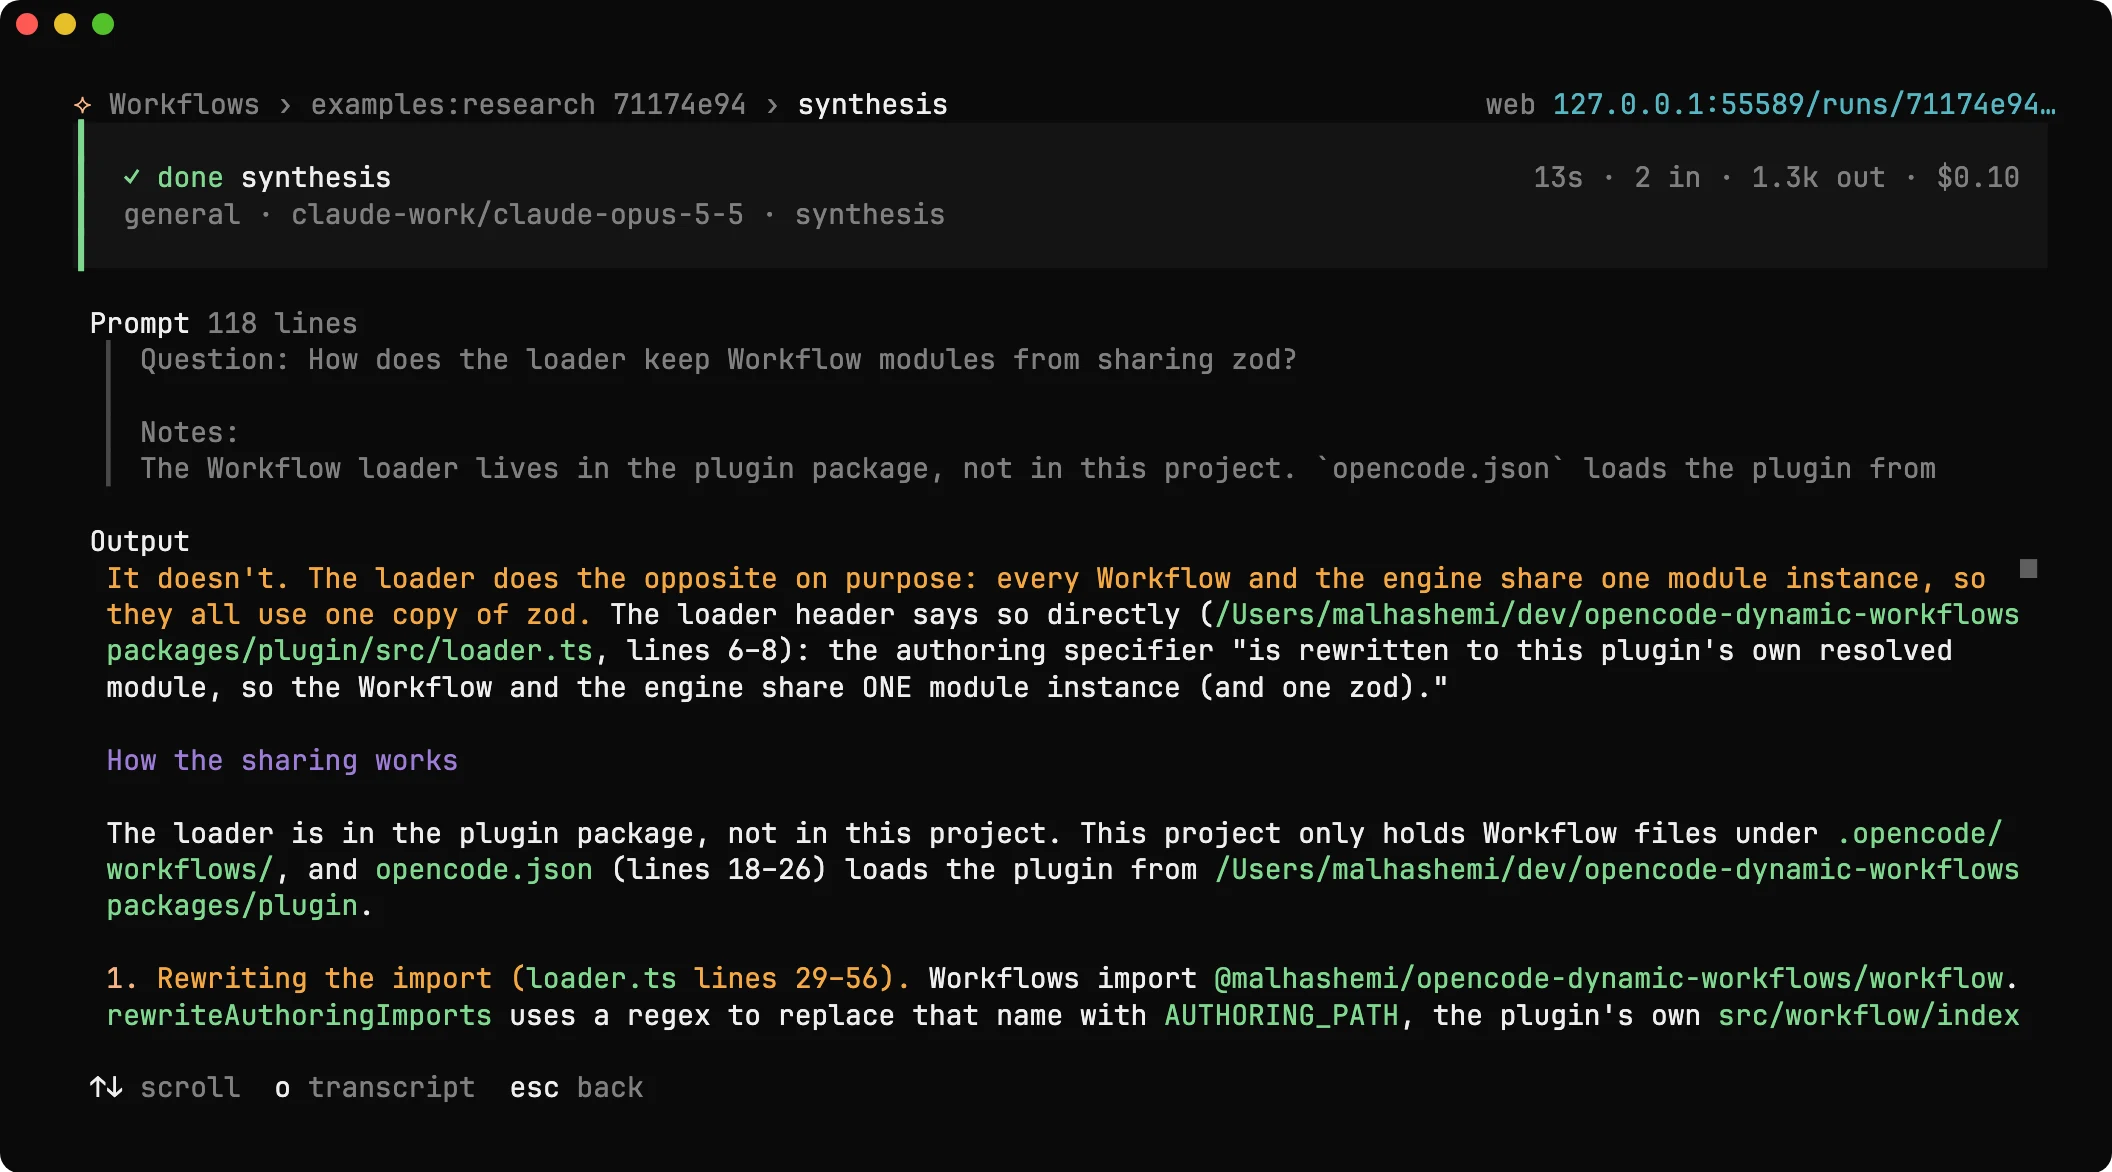Screen dimensions: 2112x1172
Task: Click the Prompt 118 lines header
Action: point(223,324)
